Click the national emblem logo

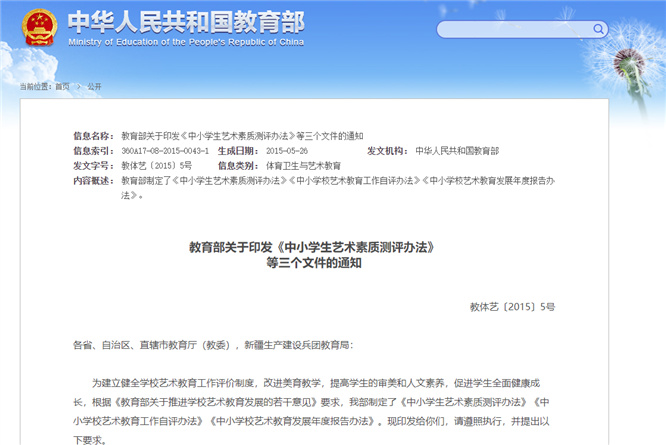(x=40, y=27)
